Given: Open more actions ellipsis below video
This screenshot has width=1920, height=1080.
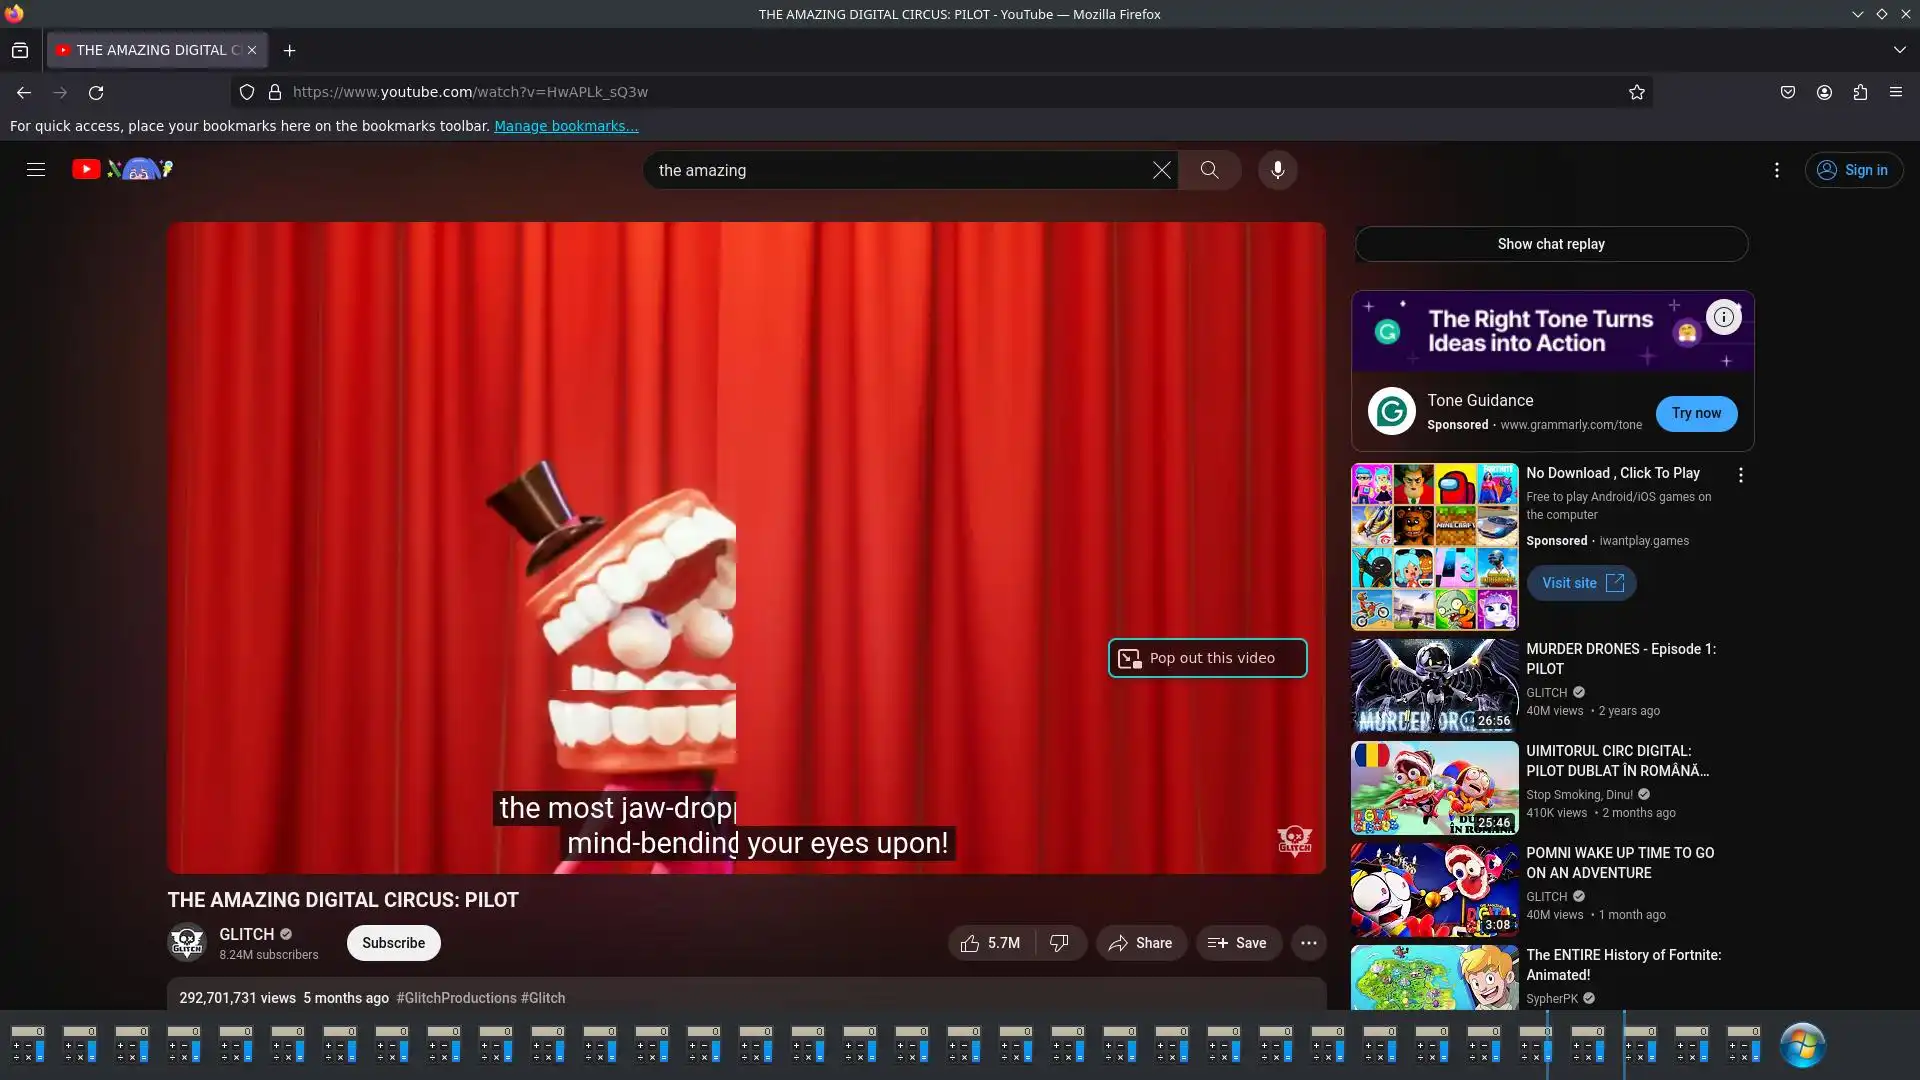Looking at the screenshot, I should pyautogui.click(x=1308, y=943).
